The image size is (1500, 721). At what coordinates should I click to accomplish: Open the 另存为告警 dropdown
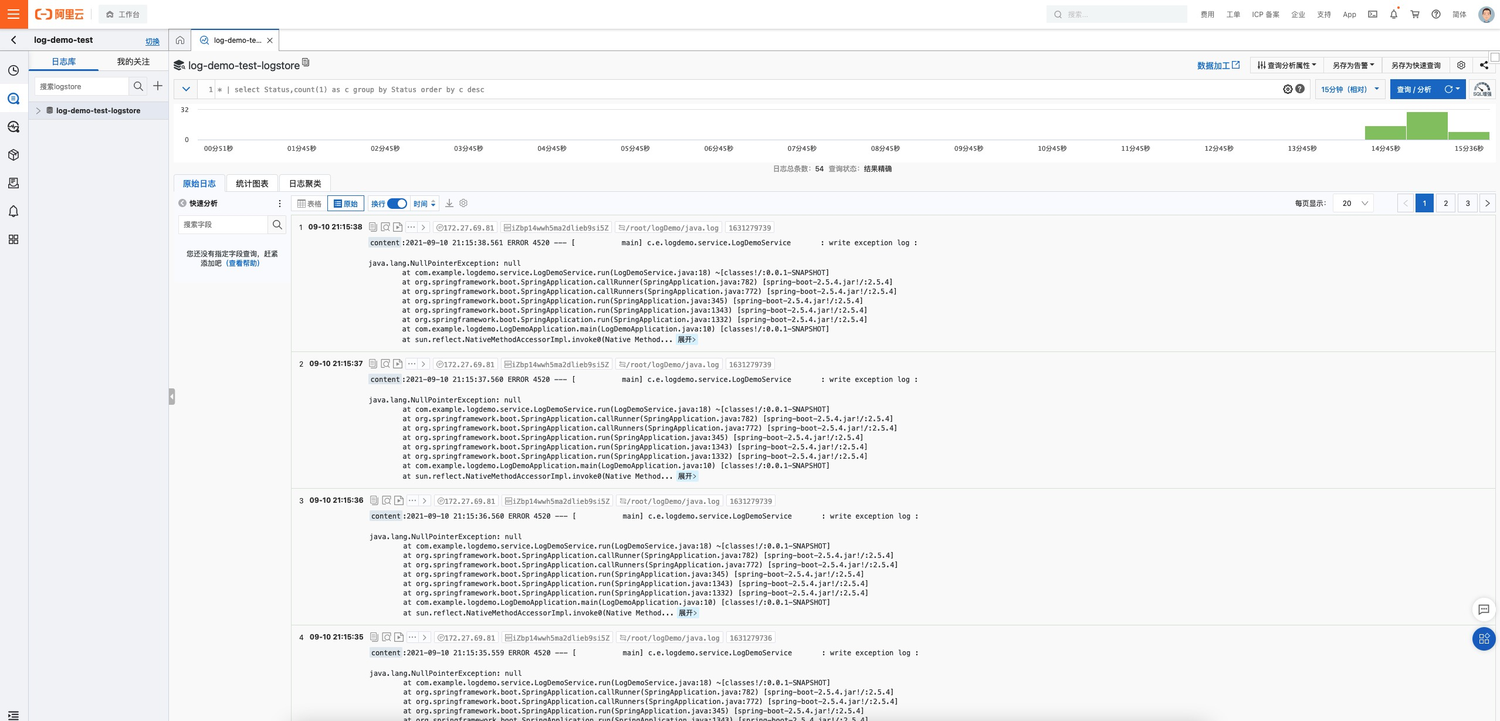[1353, 65]
